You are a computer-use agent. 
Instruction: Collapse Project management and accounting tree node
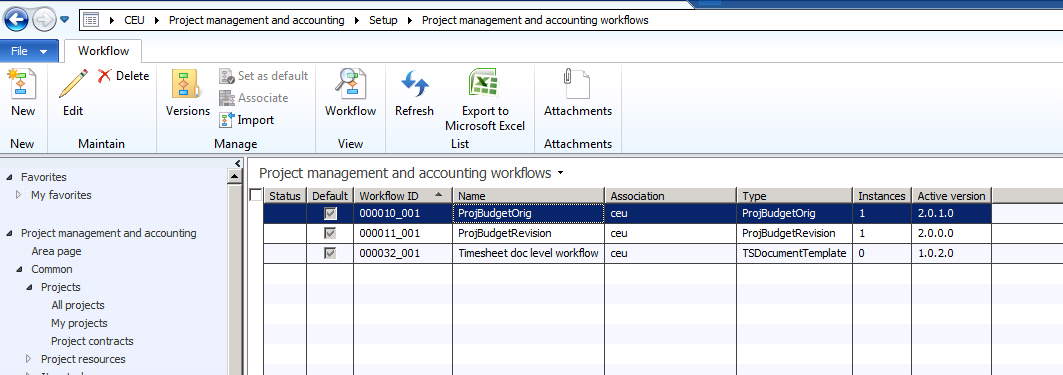pos(9,233)
